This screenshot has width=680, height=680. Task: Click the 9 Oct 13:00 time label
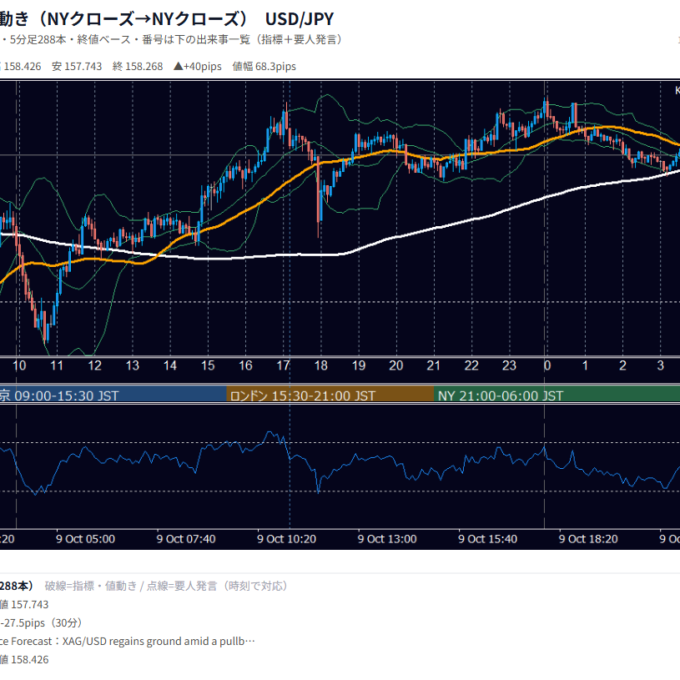click(387, 539)
